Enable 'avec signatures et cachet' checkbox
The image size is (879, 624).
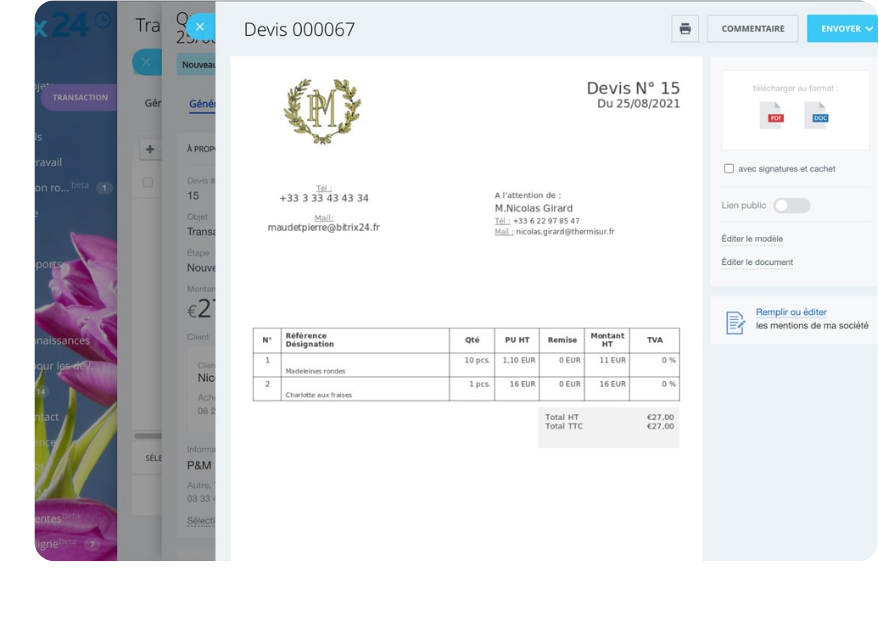[729, 169]
